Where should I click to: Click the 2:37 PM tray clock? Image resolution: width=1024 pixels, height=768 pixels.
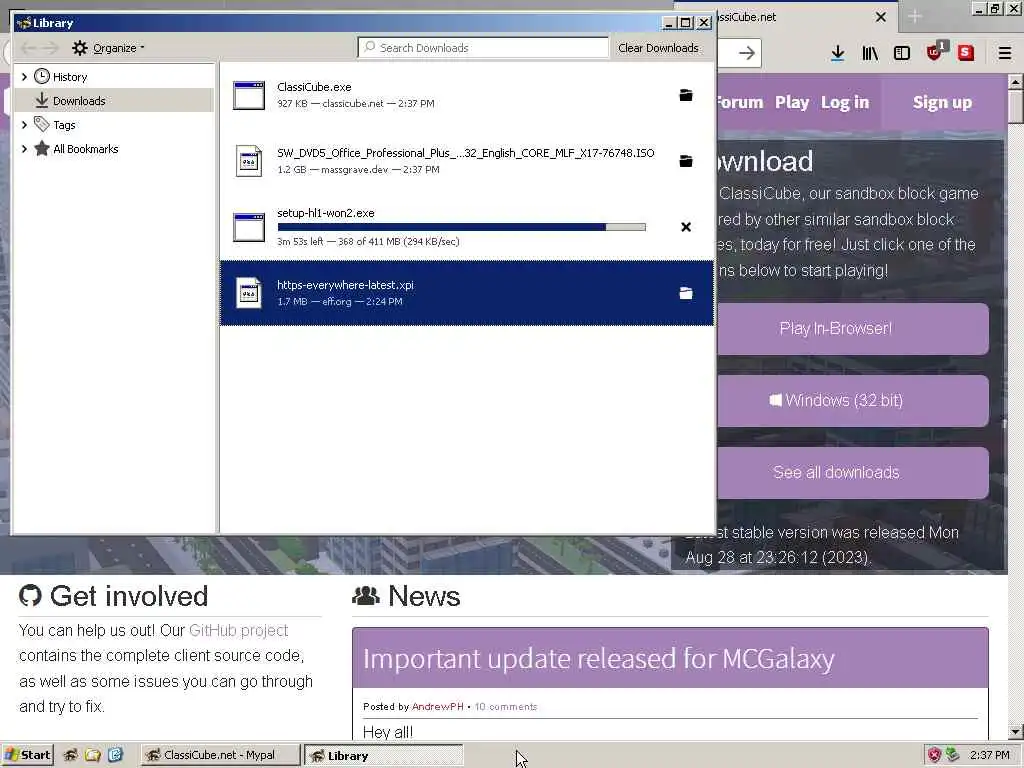point(989,755)
